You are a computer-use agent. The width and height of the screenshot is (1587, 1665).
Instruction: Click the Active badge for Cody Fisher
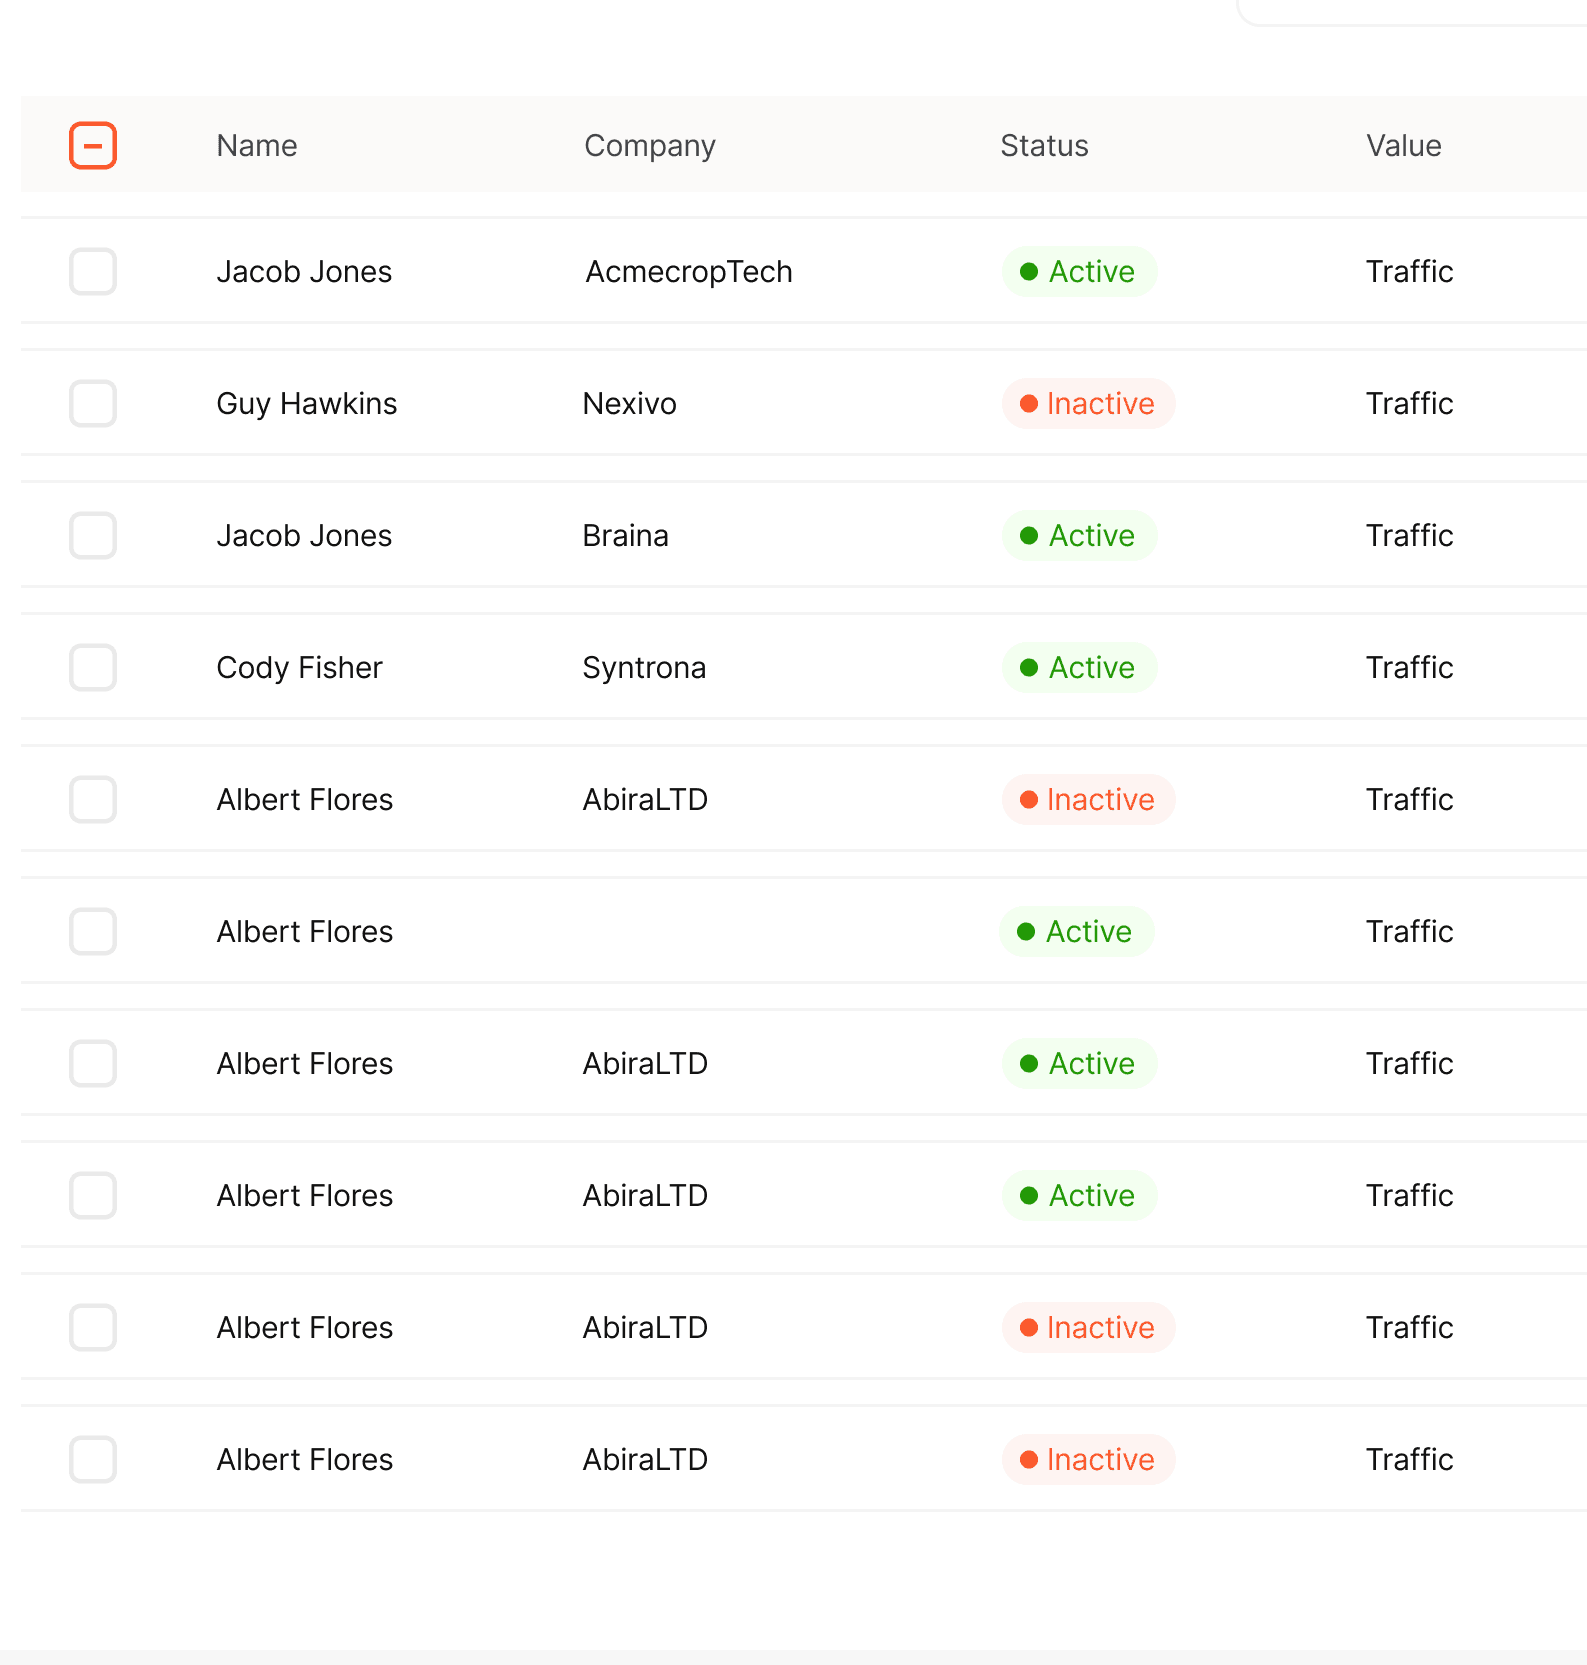[1079, 668]
